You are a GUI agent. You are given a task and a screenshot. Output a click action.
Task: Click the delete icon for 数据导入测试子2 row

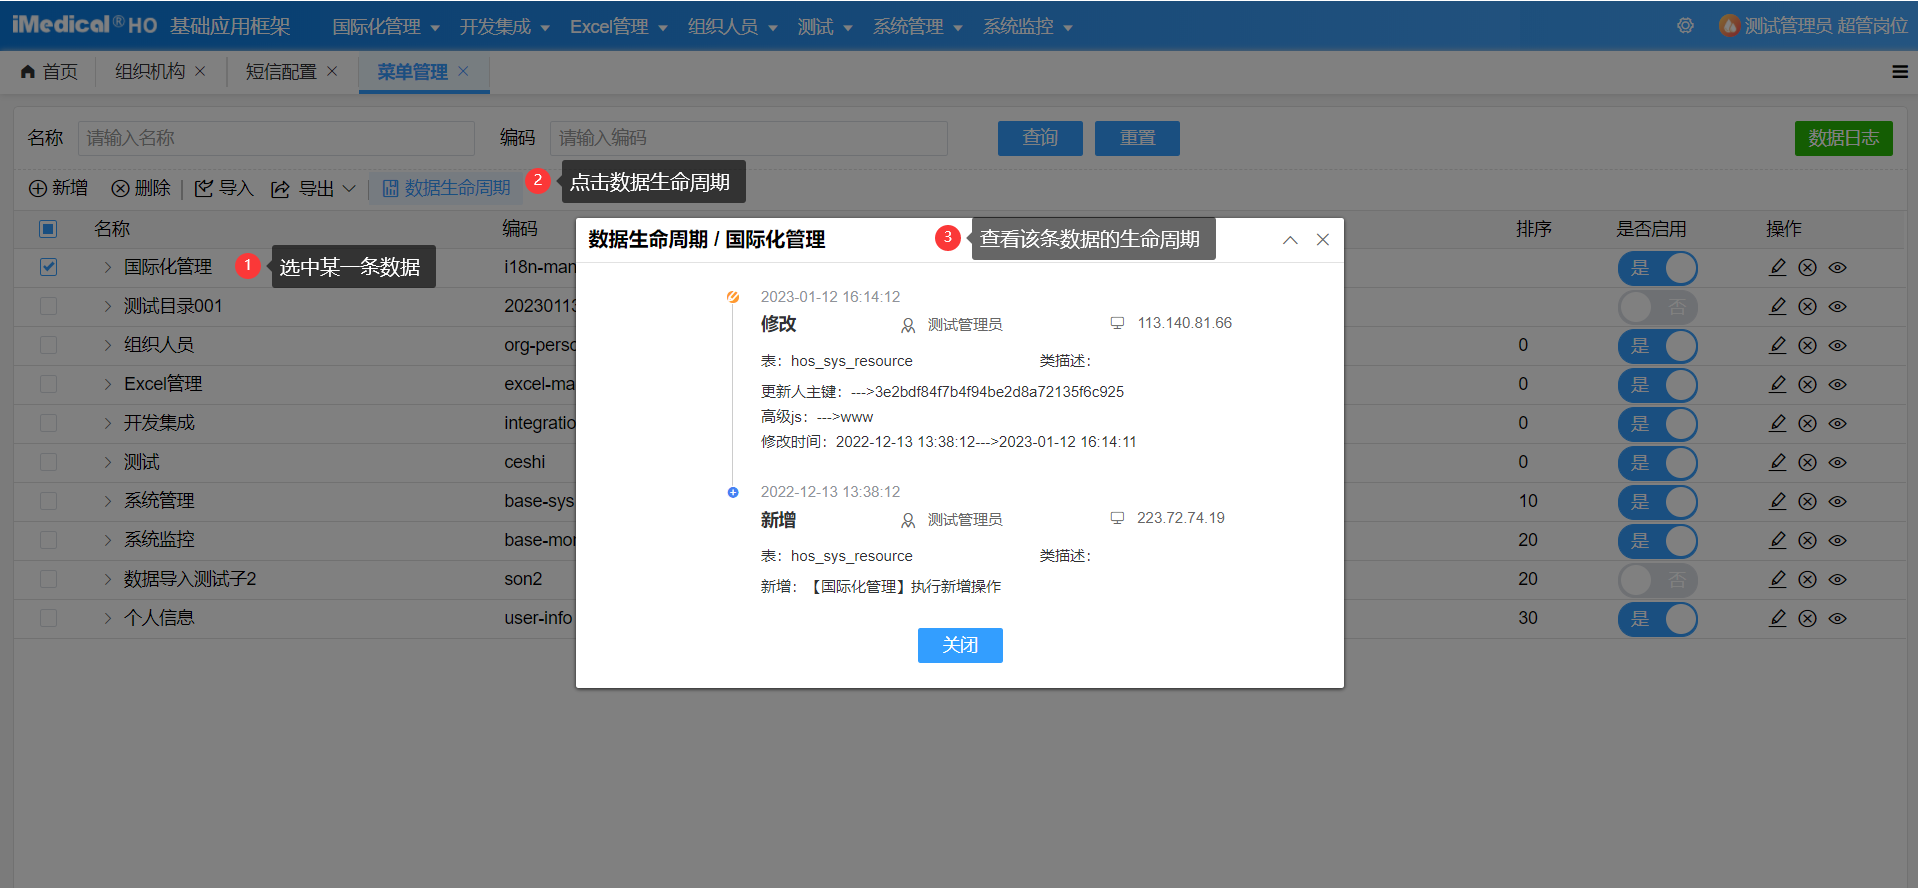tap(1807, 579)
